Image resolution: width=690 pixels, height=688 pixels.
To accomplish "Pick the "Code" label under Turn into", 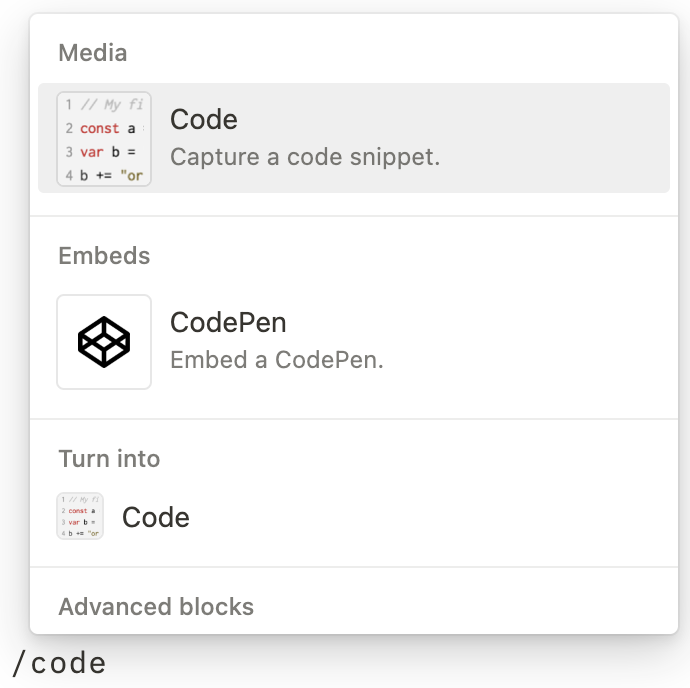I will 156,517.
